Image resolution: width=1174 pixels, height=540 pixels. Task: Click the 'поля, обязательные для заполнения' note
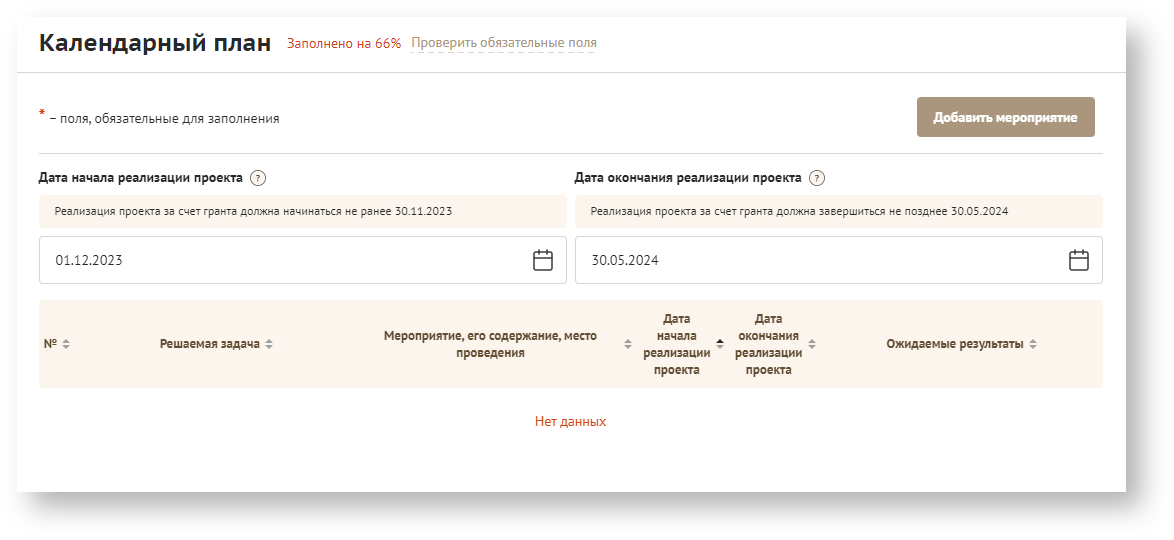tap(164, 118)
